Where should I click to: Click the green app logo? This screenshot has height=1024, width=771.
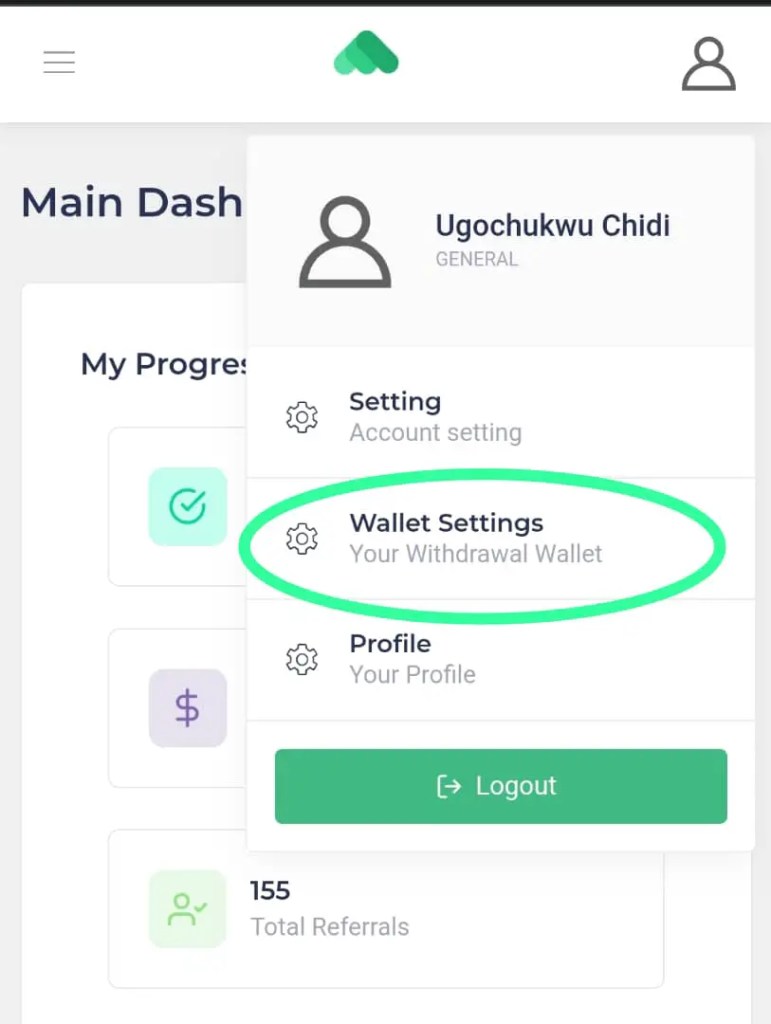pos(366,53)
